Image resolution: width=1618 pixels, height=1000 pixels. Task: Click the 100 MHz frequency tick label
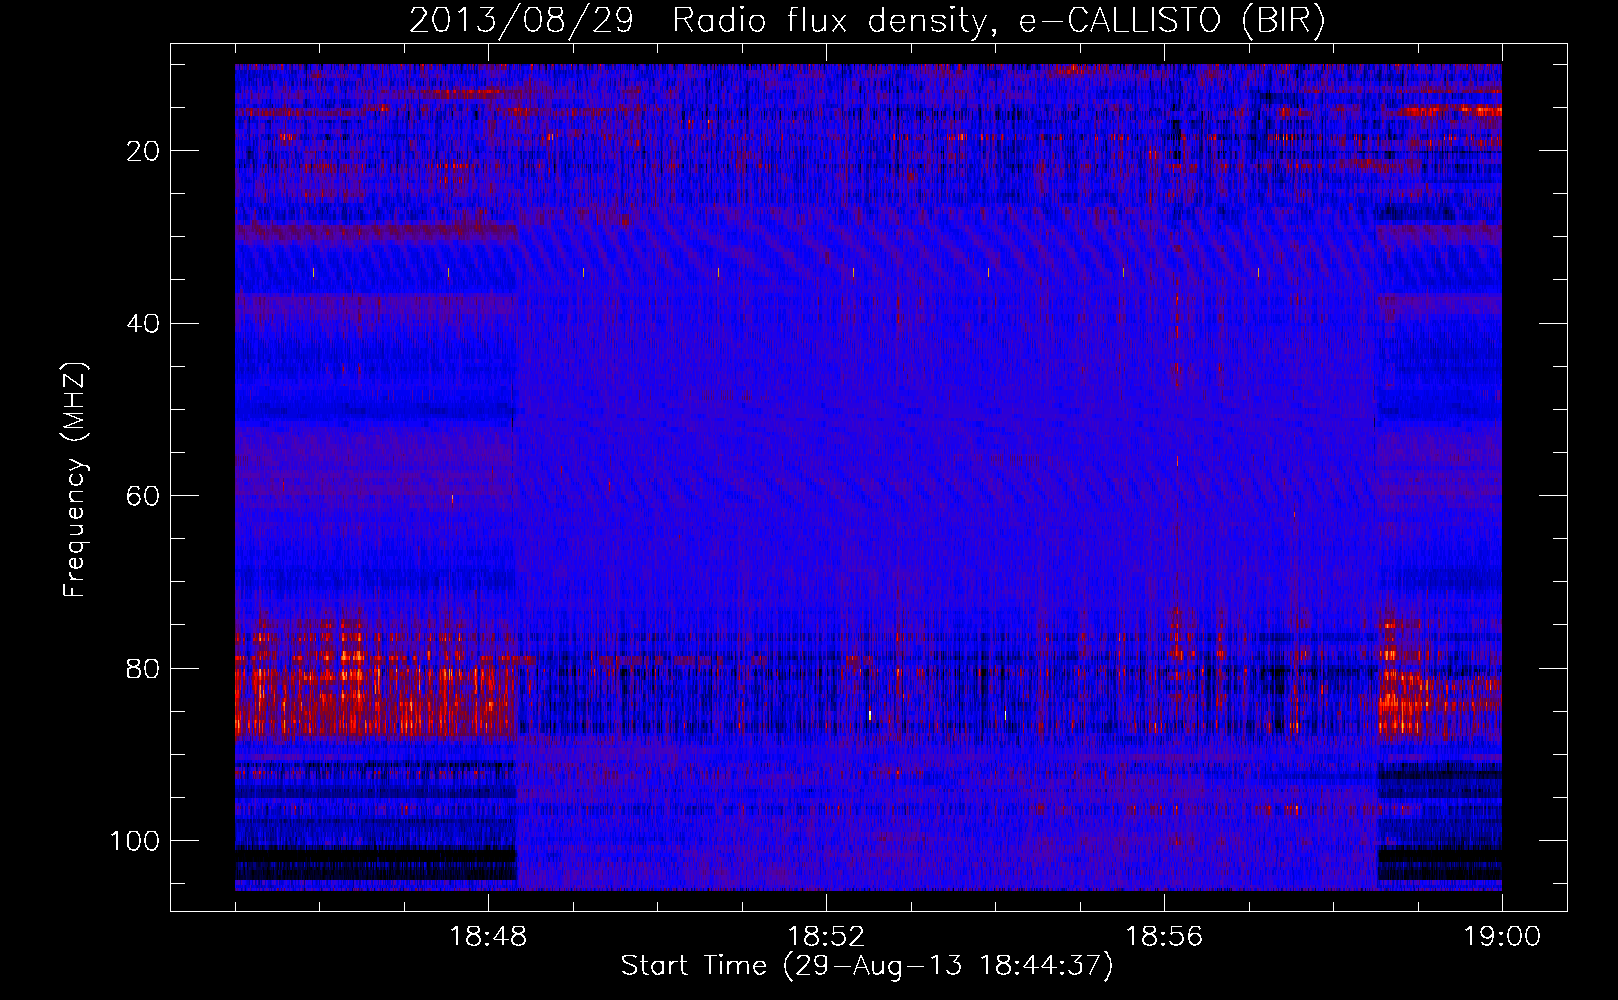(135, 841)
